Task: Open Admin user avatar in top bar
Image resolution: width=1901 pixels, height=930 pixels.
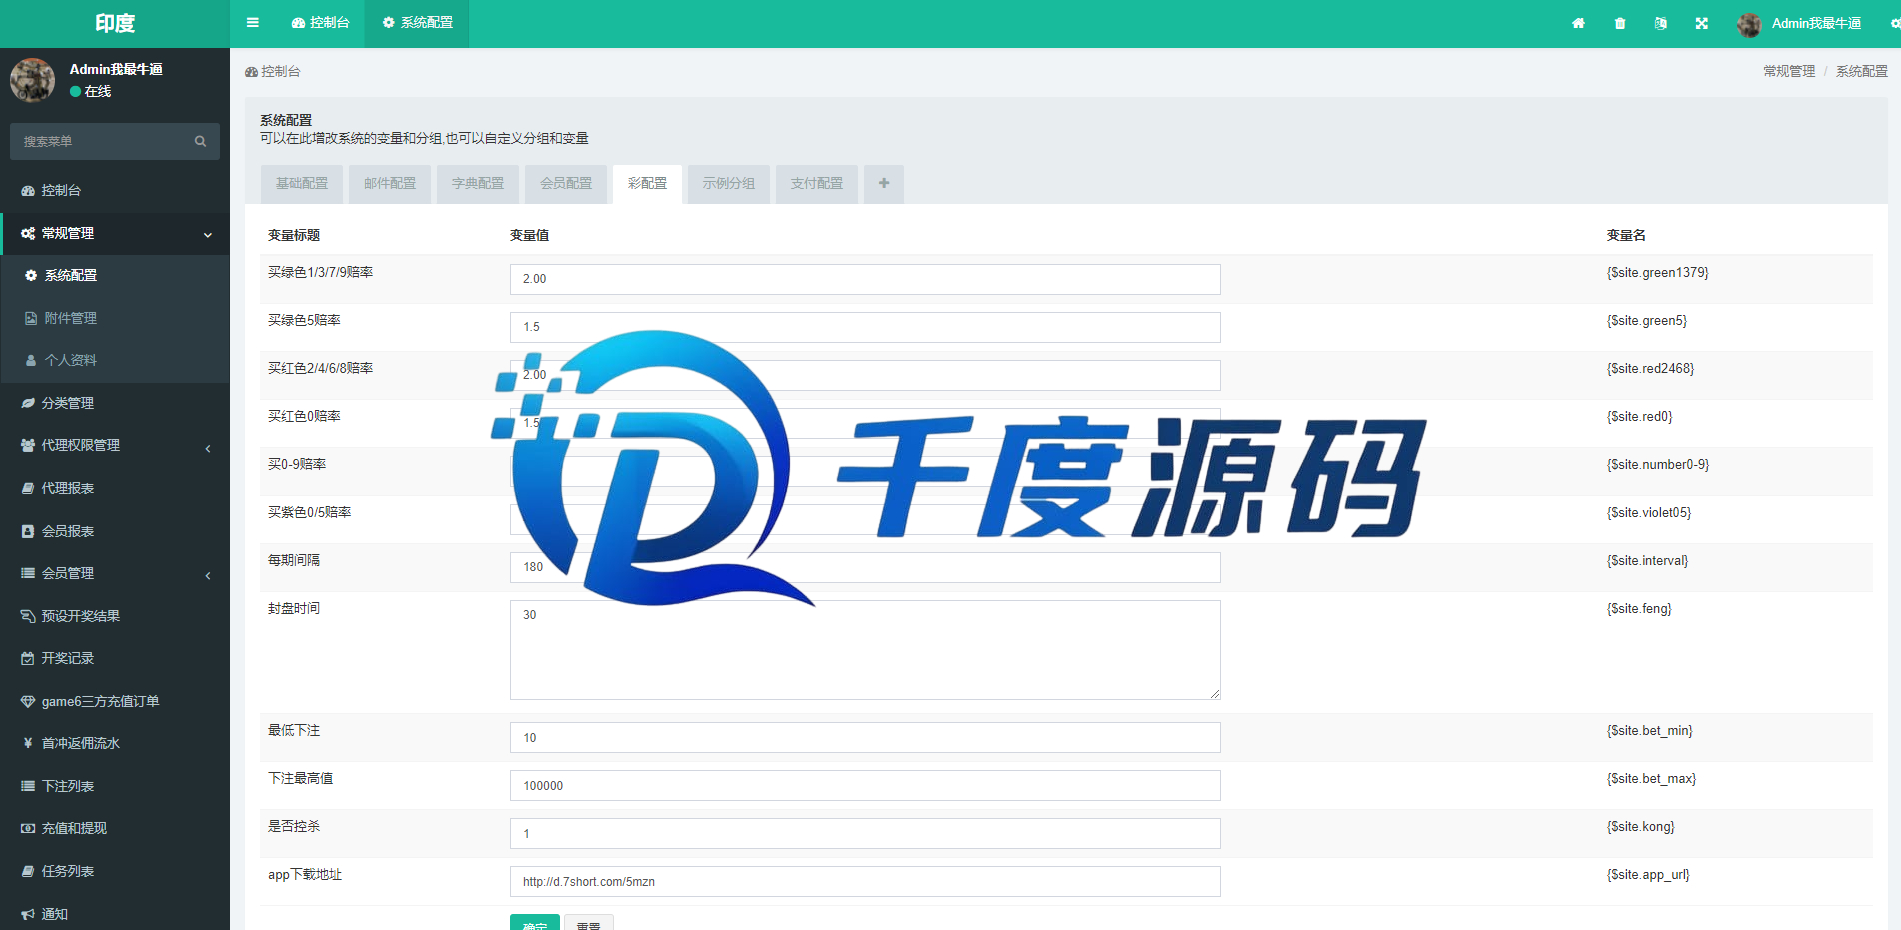Action: tap(1749, 24)
